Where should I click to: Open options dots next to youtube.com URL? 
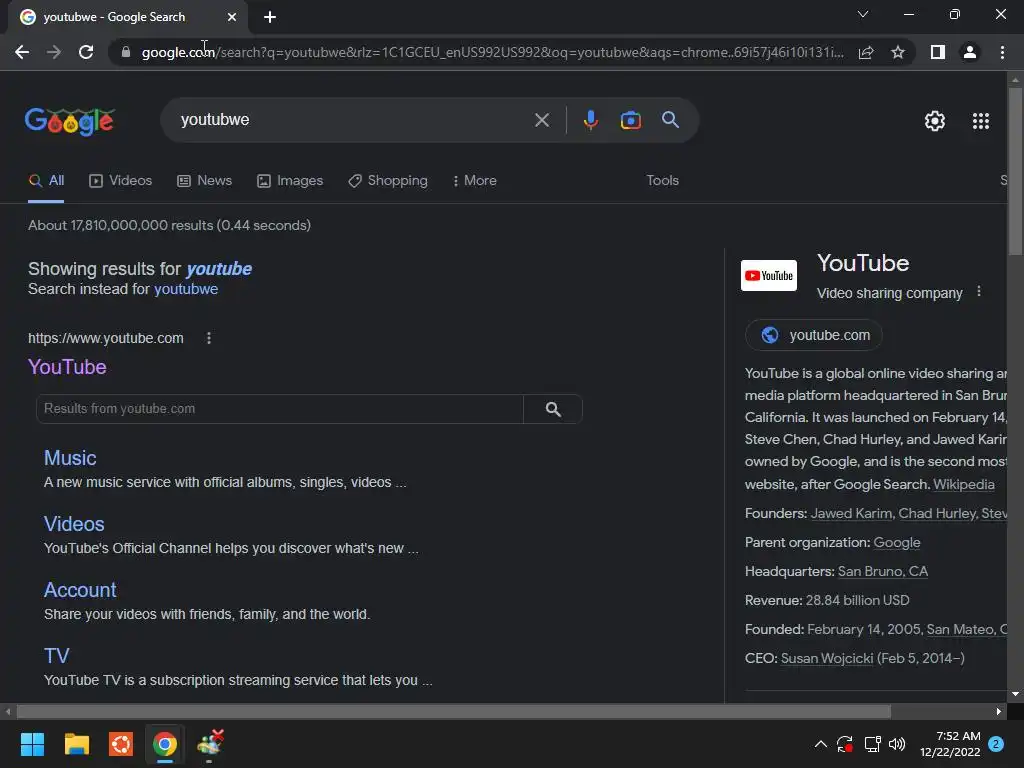coord(208,338)
